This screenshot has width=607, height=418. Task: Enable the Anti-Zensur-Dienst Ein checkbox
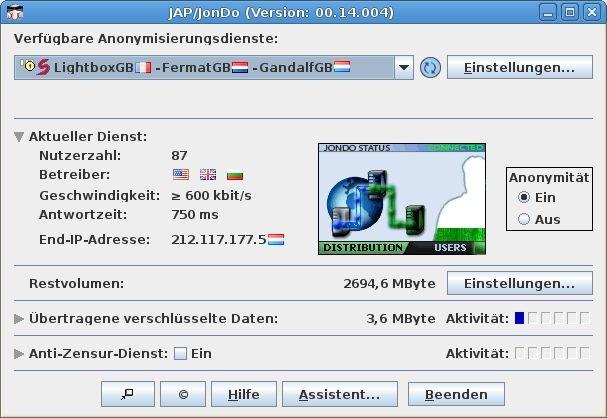pos(180,353)
